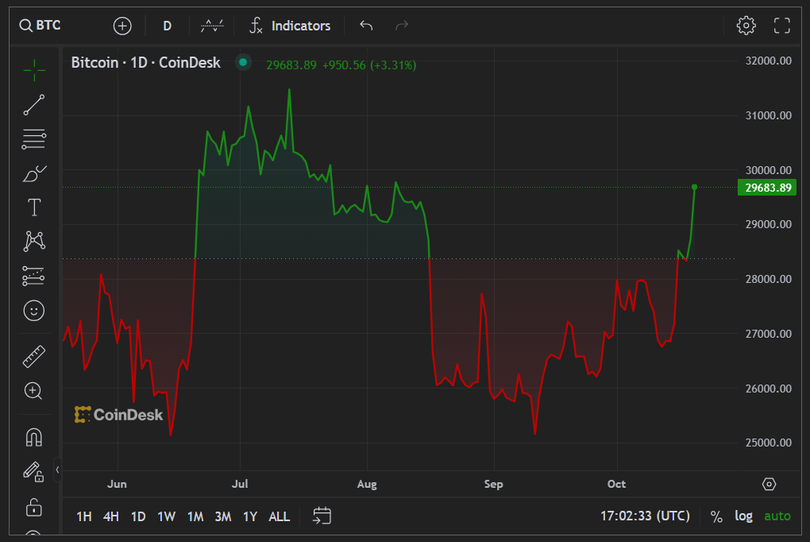Click the 29683.89 current price label
This screenshot has height=542, width=810.
pyautogui.click(x=767, y=188)
